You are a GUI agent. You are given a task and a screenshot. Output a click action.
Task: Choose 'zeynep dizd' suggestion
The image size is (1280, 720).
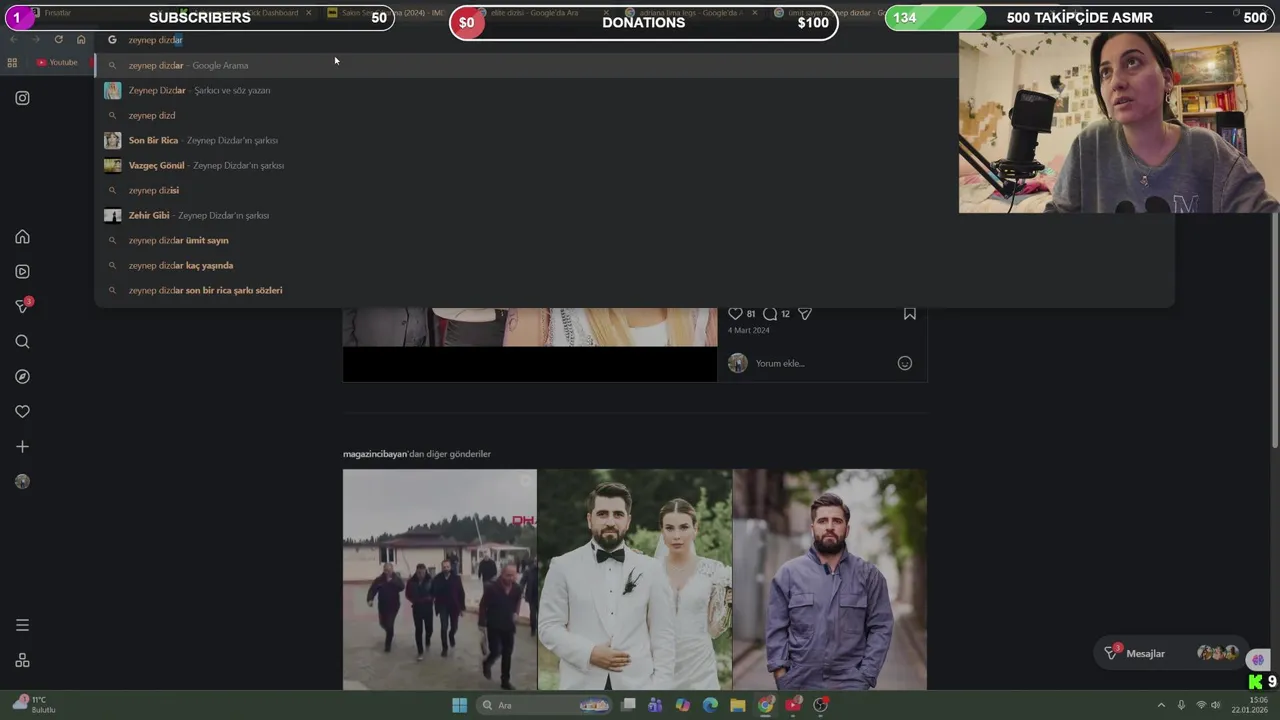[x=634, y=115]
